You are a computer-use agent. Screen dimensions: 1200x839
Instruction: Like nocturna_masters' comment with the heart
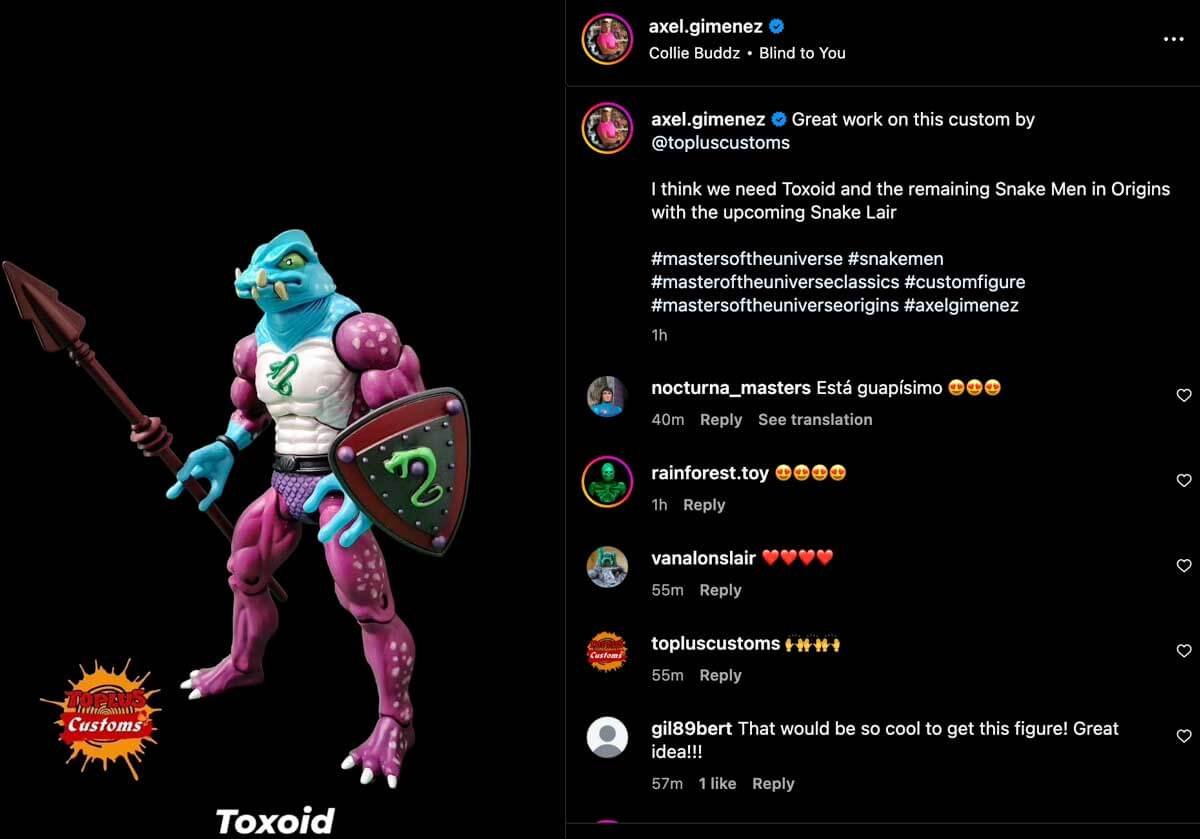tap(1184, 396)
